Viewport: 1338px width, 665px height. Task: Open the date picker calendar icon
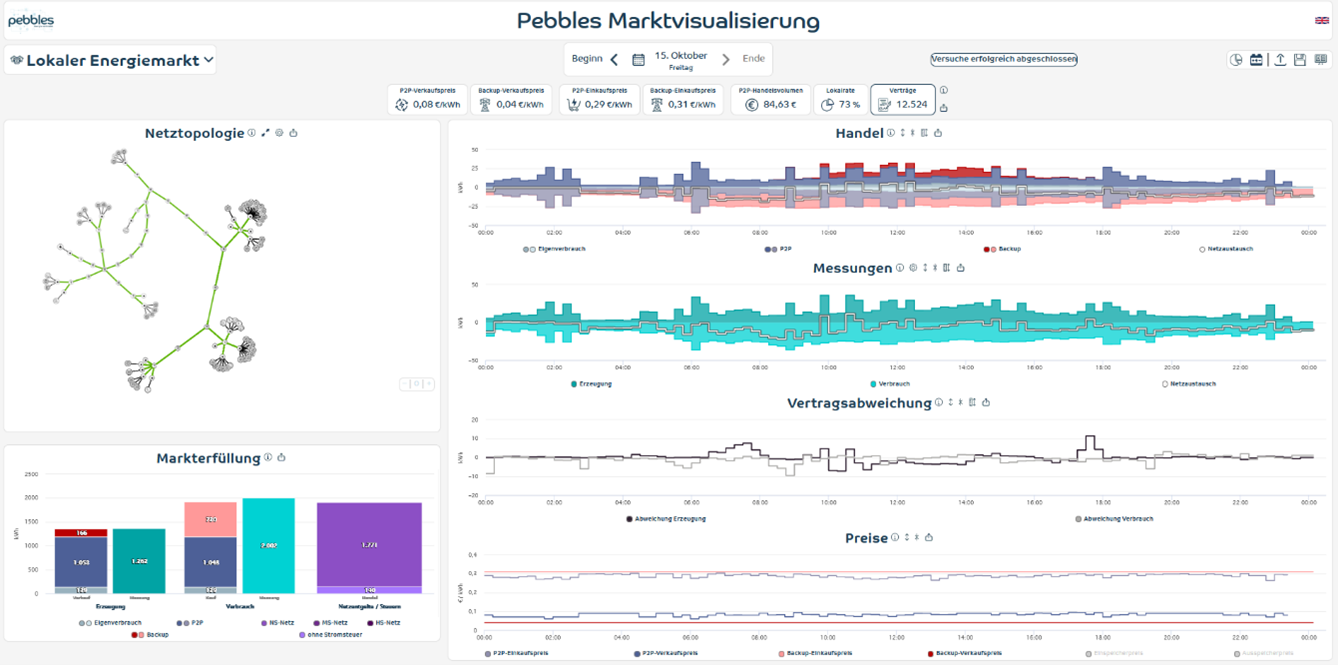coord(639,60)
